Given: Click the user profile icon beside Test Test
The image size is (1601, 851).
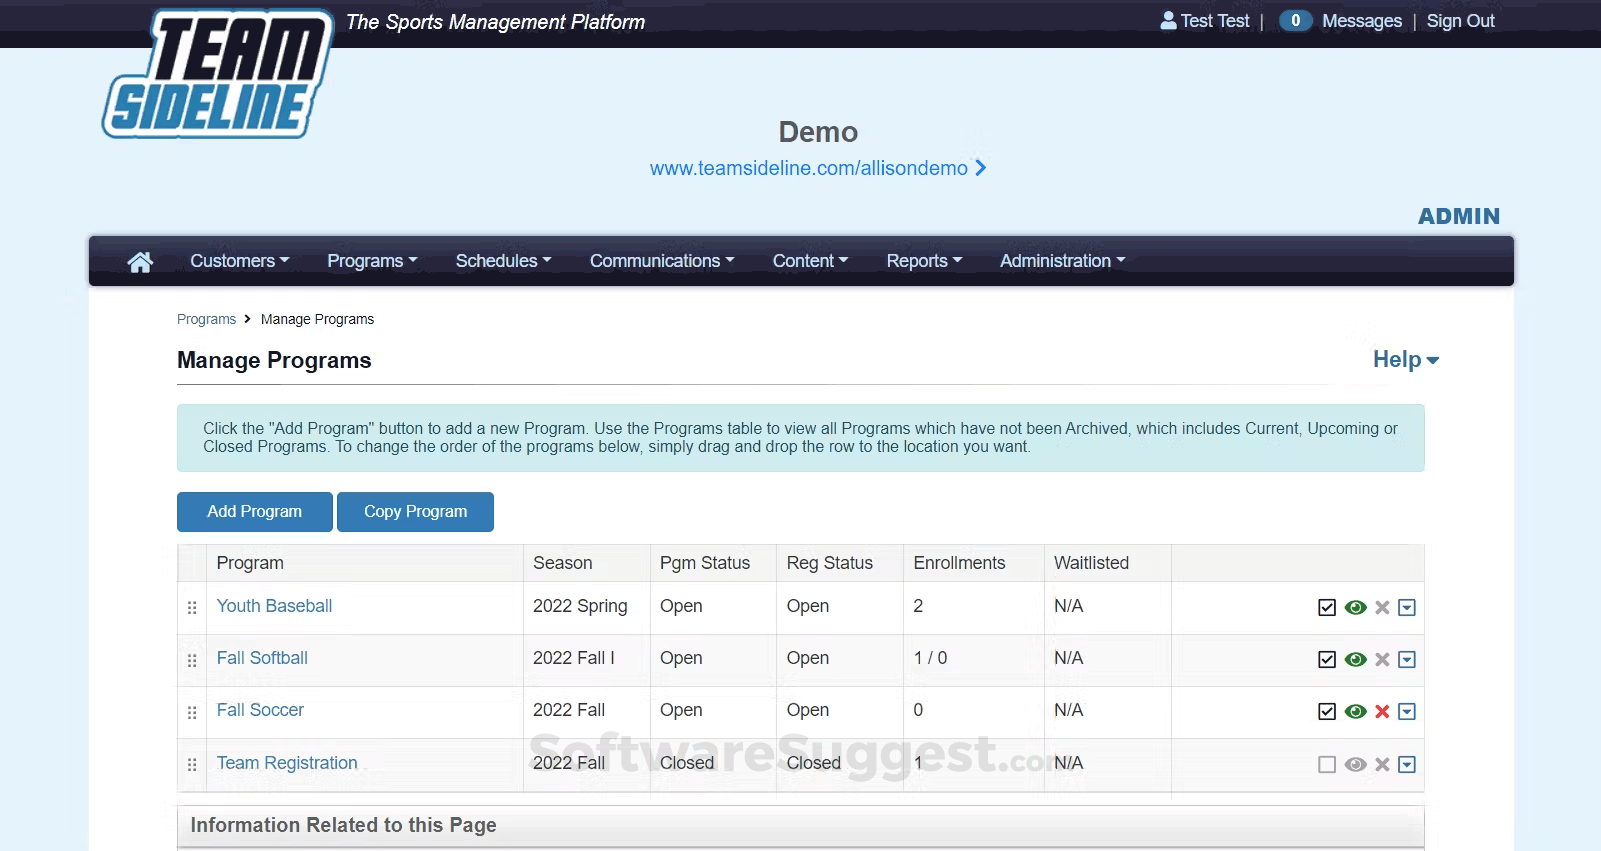Looking at the screenshot, I should point(1168,20).
